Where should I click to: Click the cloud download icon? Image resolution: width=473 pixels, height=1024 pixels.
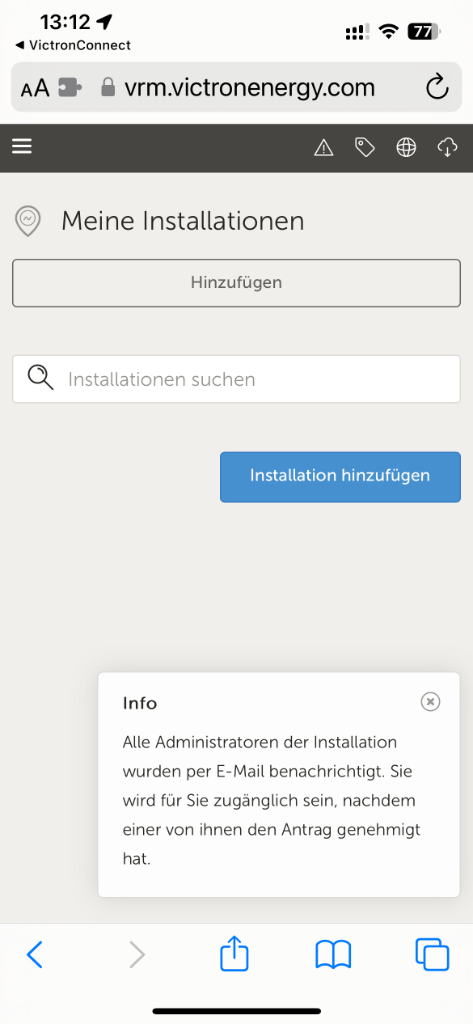pos(447,148)
